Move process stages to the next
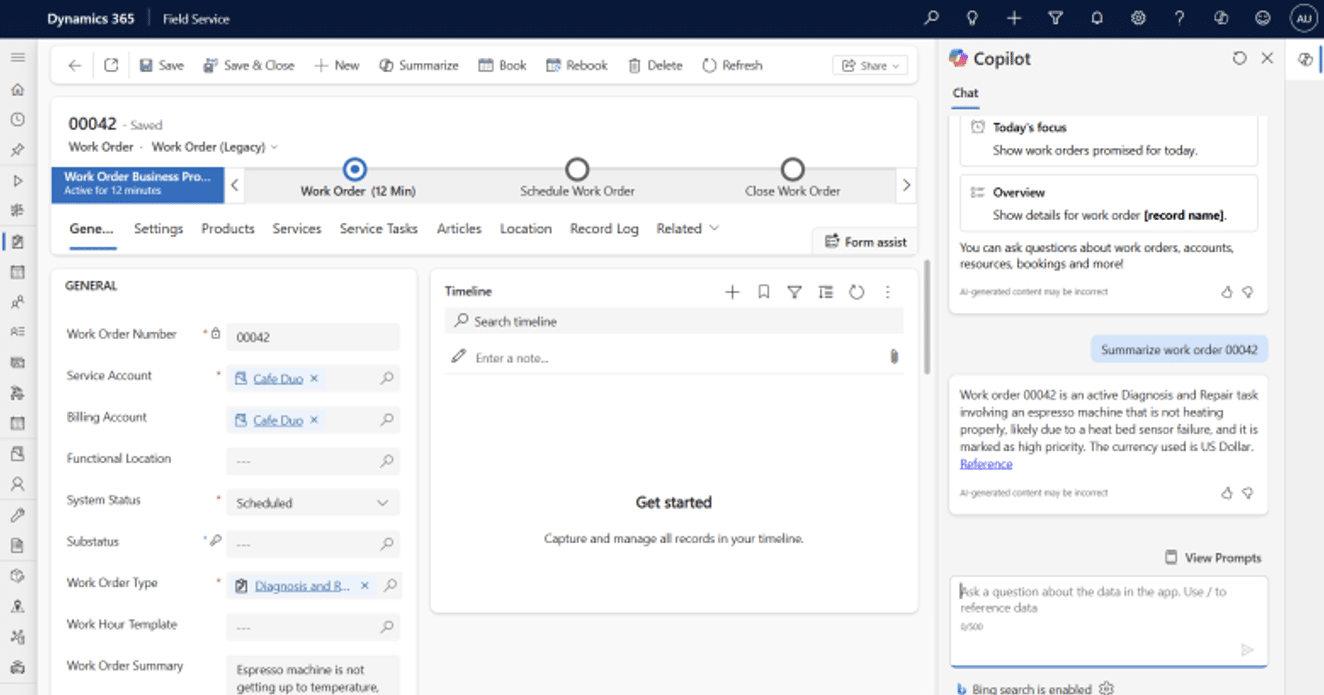This screenshot has width=1324, height=695. [x=906, y=185]
